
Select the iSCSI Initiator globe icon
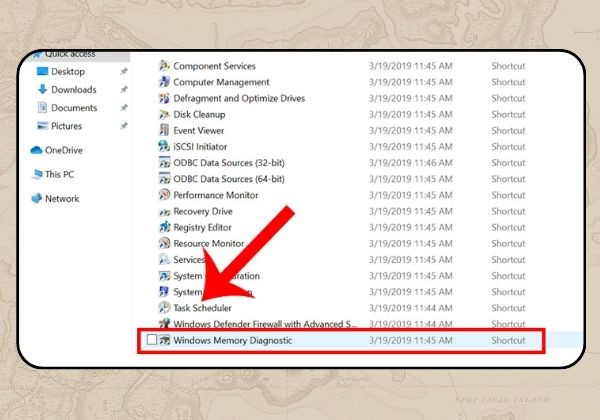click(164, 147)
